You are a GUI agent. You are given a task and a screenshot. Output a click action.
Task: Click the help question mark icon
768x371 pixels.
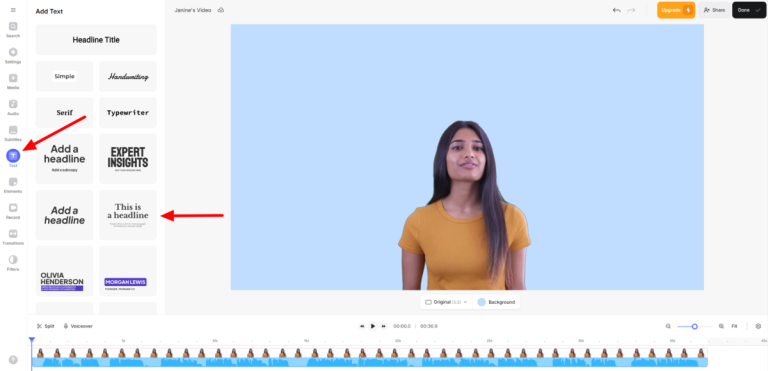[x=13, y=360]
